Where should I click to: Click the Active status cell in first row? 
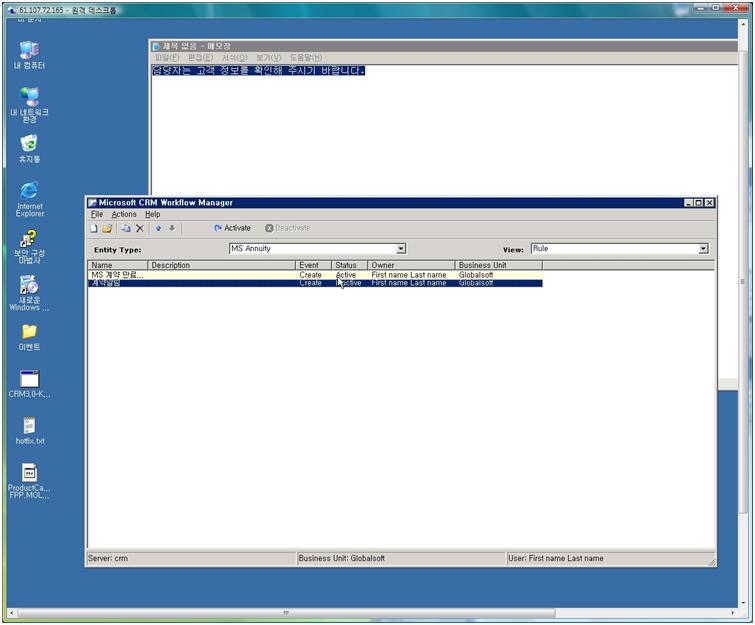(x=346, y=275)
